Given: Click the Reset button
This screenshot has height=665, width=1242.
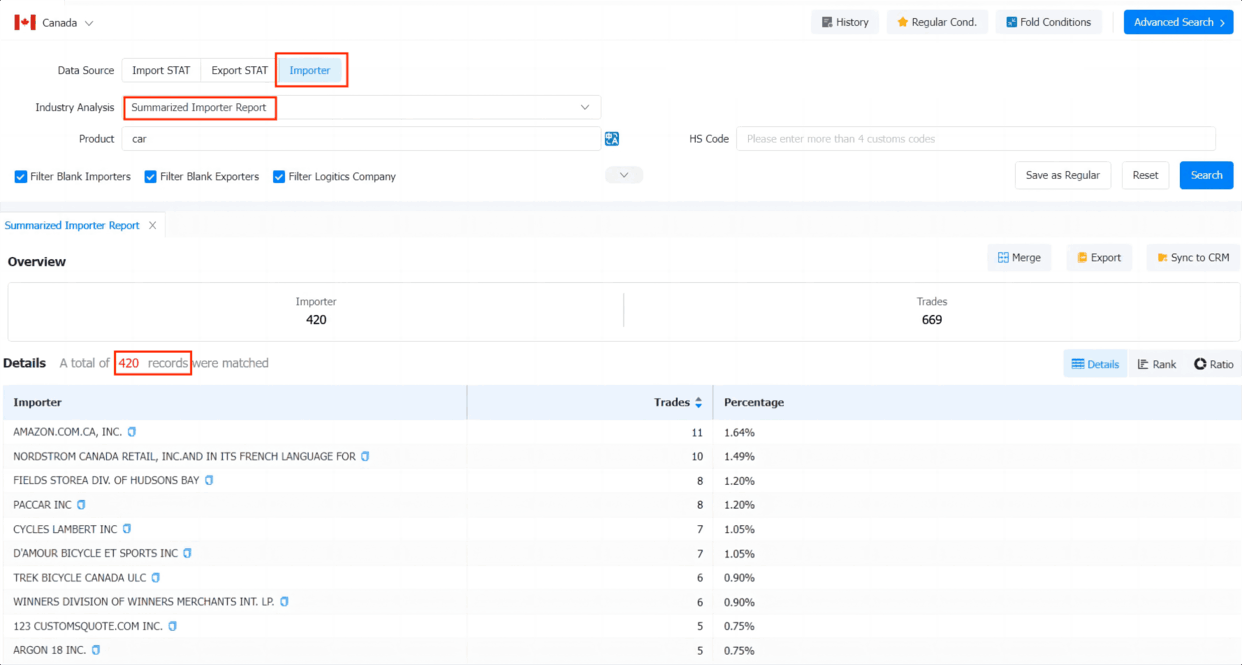Looking at the screenshot, I should click(1145, 175).
